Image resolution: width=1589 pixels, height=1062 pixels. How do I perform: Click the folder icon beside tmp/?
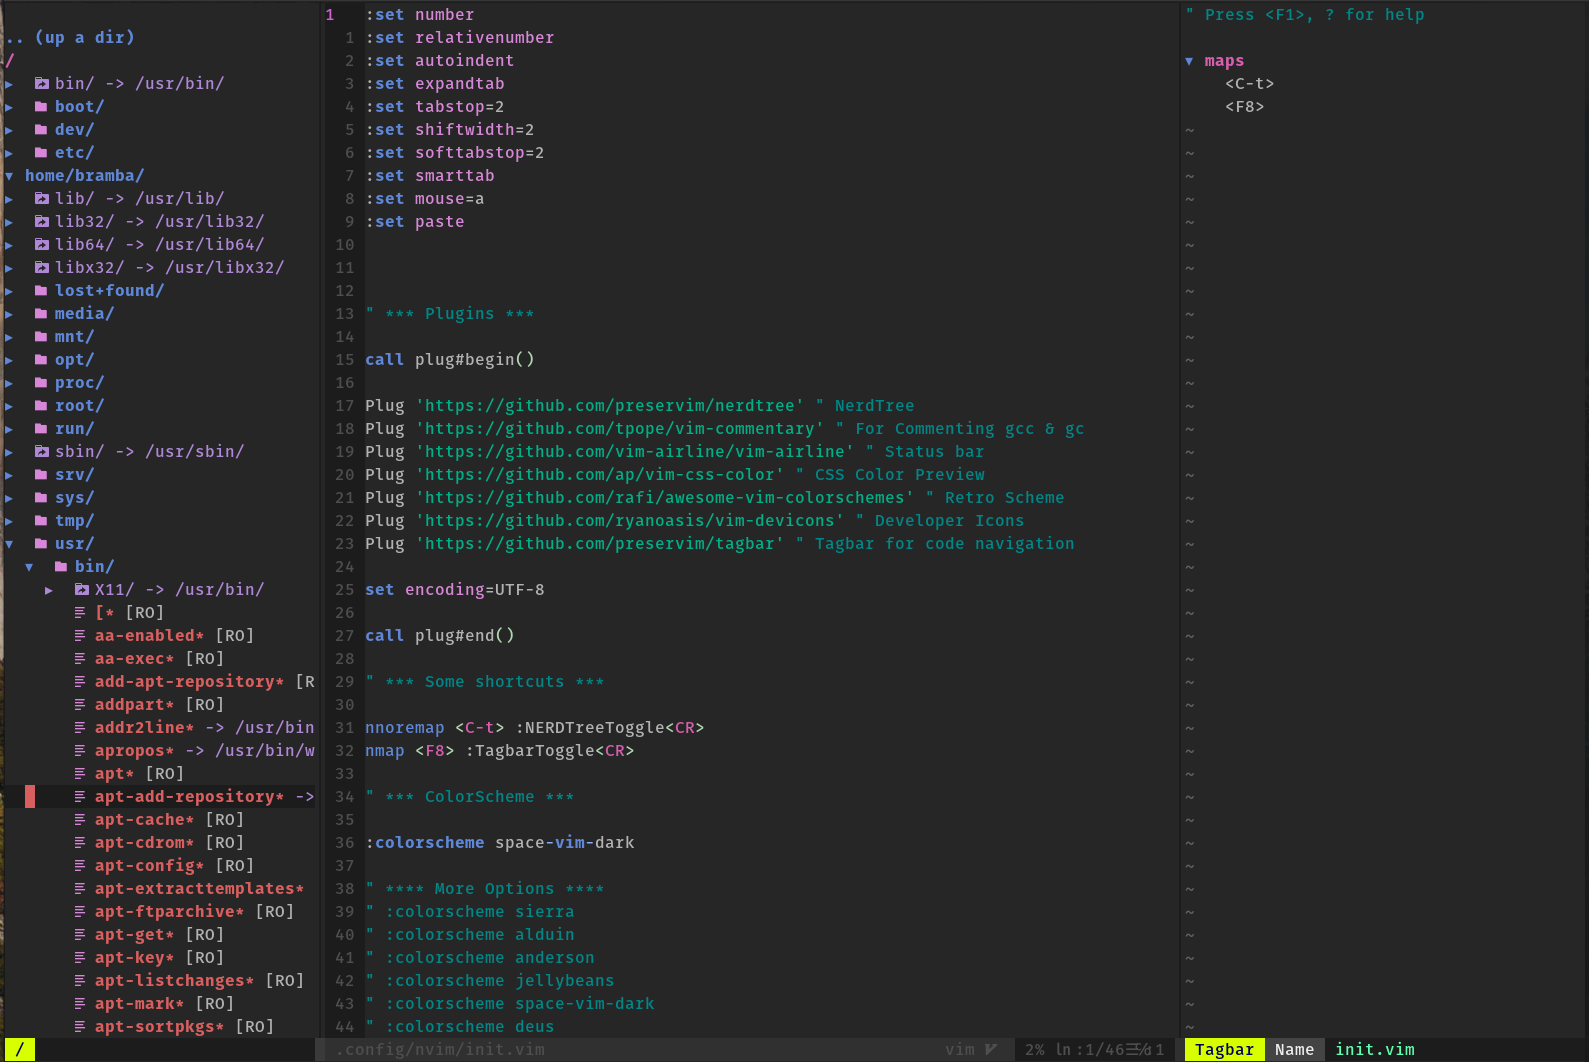pyautogui.click(x=41, y=520)
